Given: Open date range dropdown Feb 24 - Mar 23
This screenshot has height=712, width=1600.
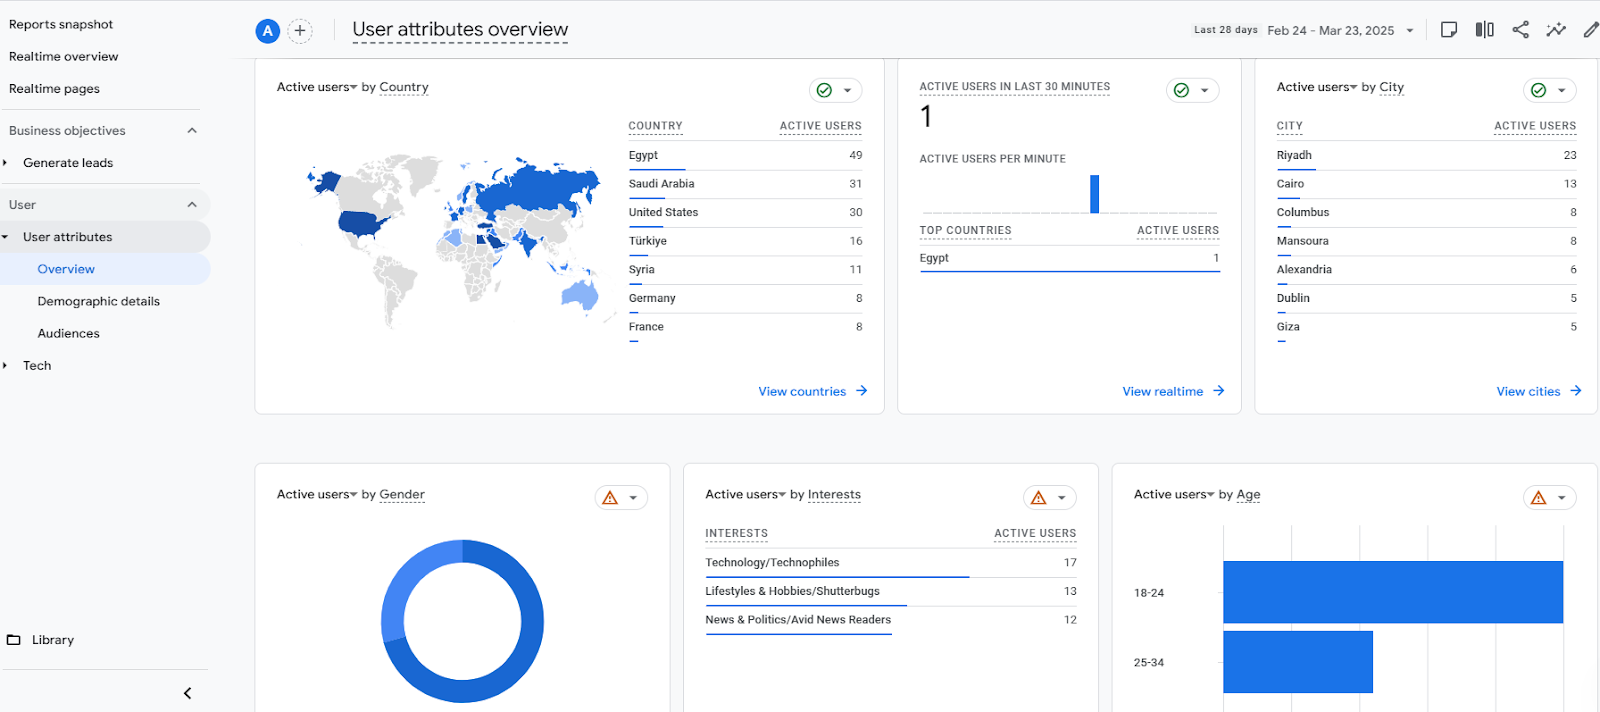Looking at the screenshot, I should pos(1340,30).
